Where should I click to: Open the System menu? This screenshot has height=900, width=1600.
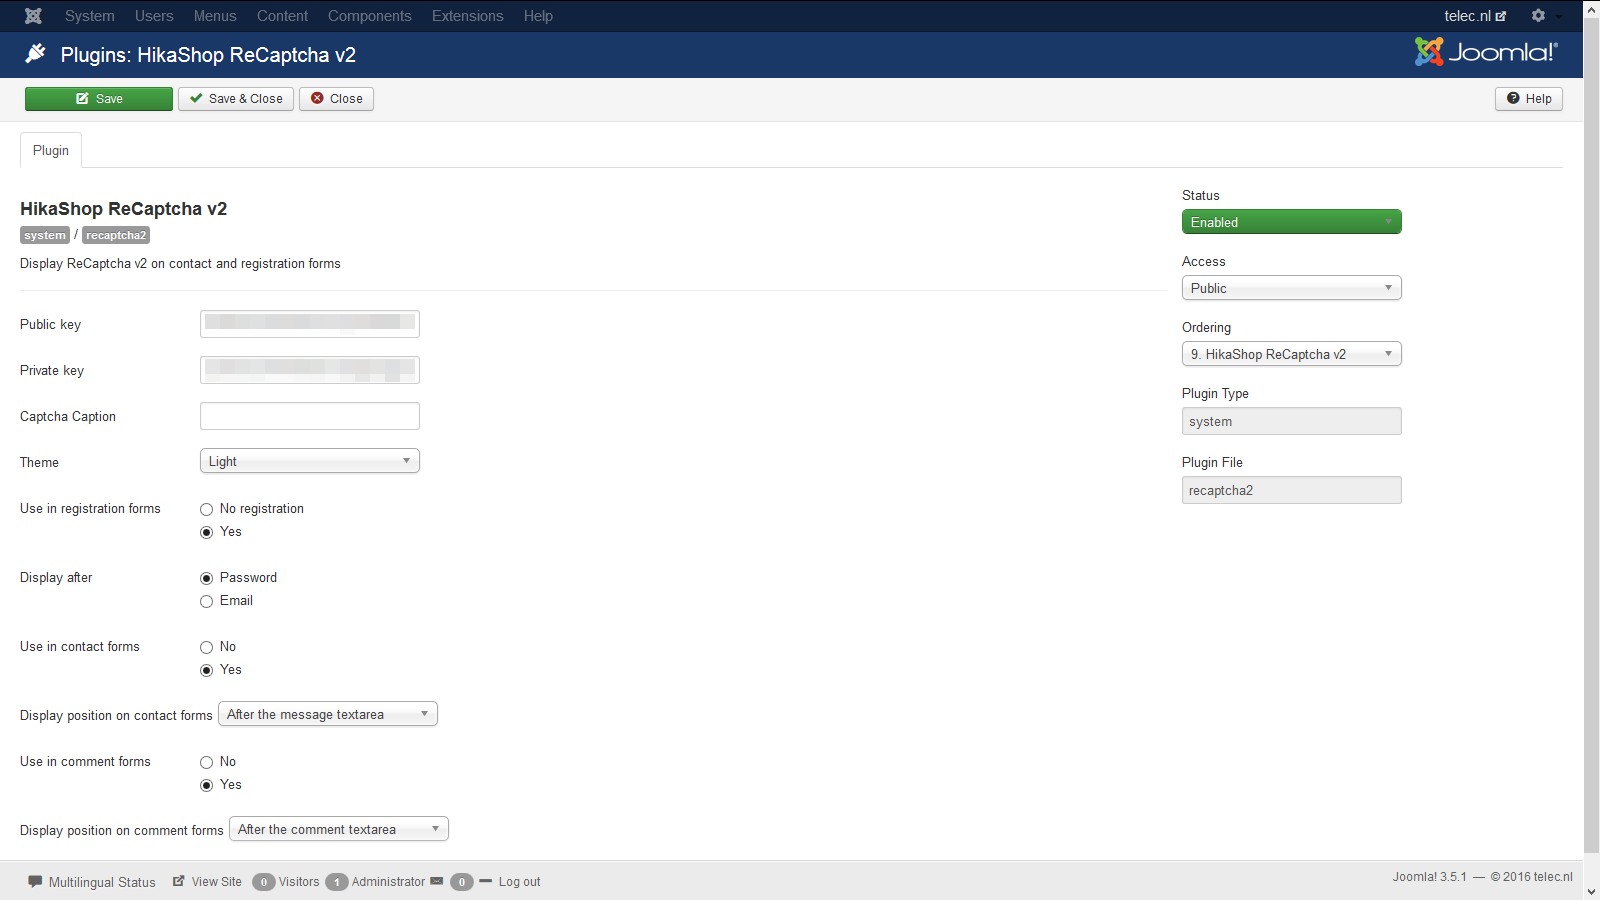point(90,16)
